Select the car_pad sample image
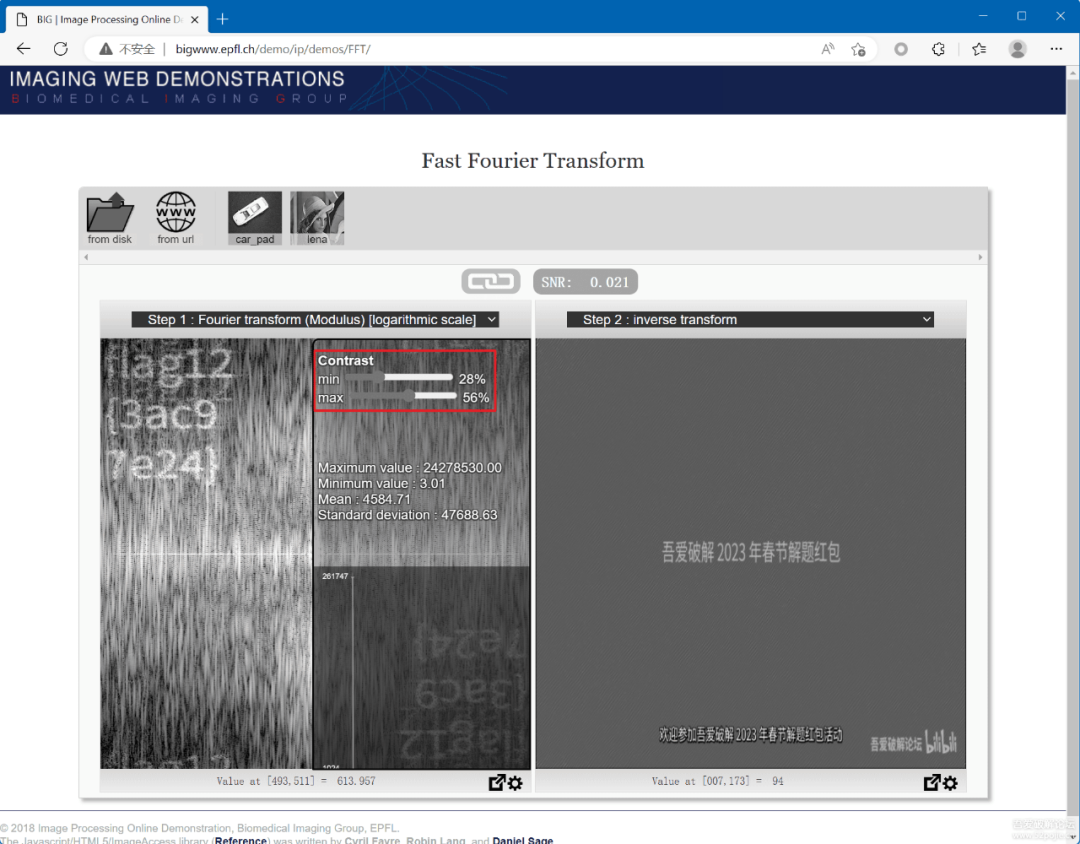The width and height of the screenshot is (1080, 844). coord(255,216)
